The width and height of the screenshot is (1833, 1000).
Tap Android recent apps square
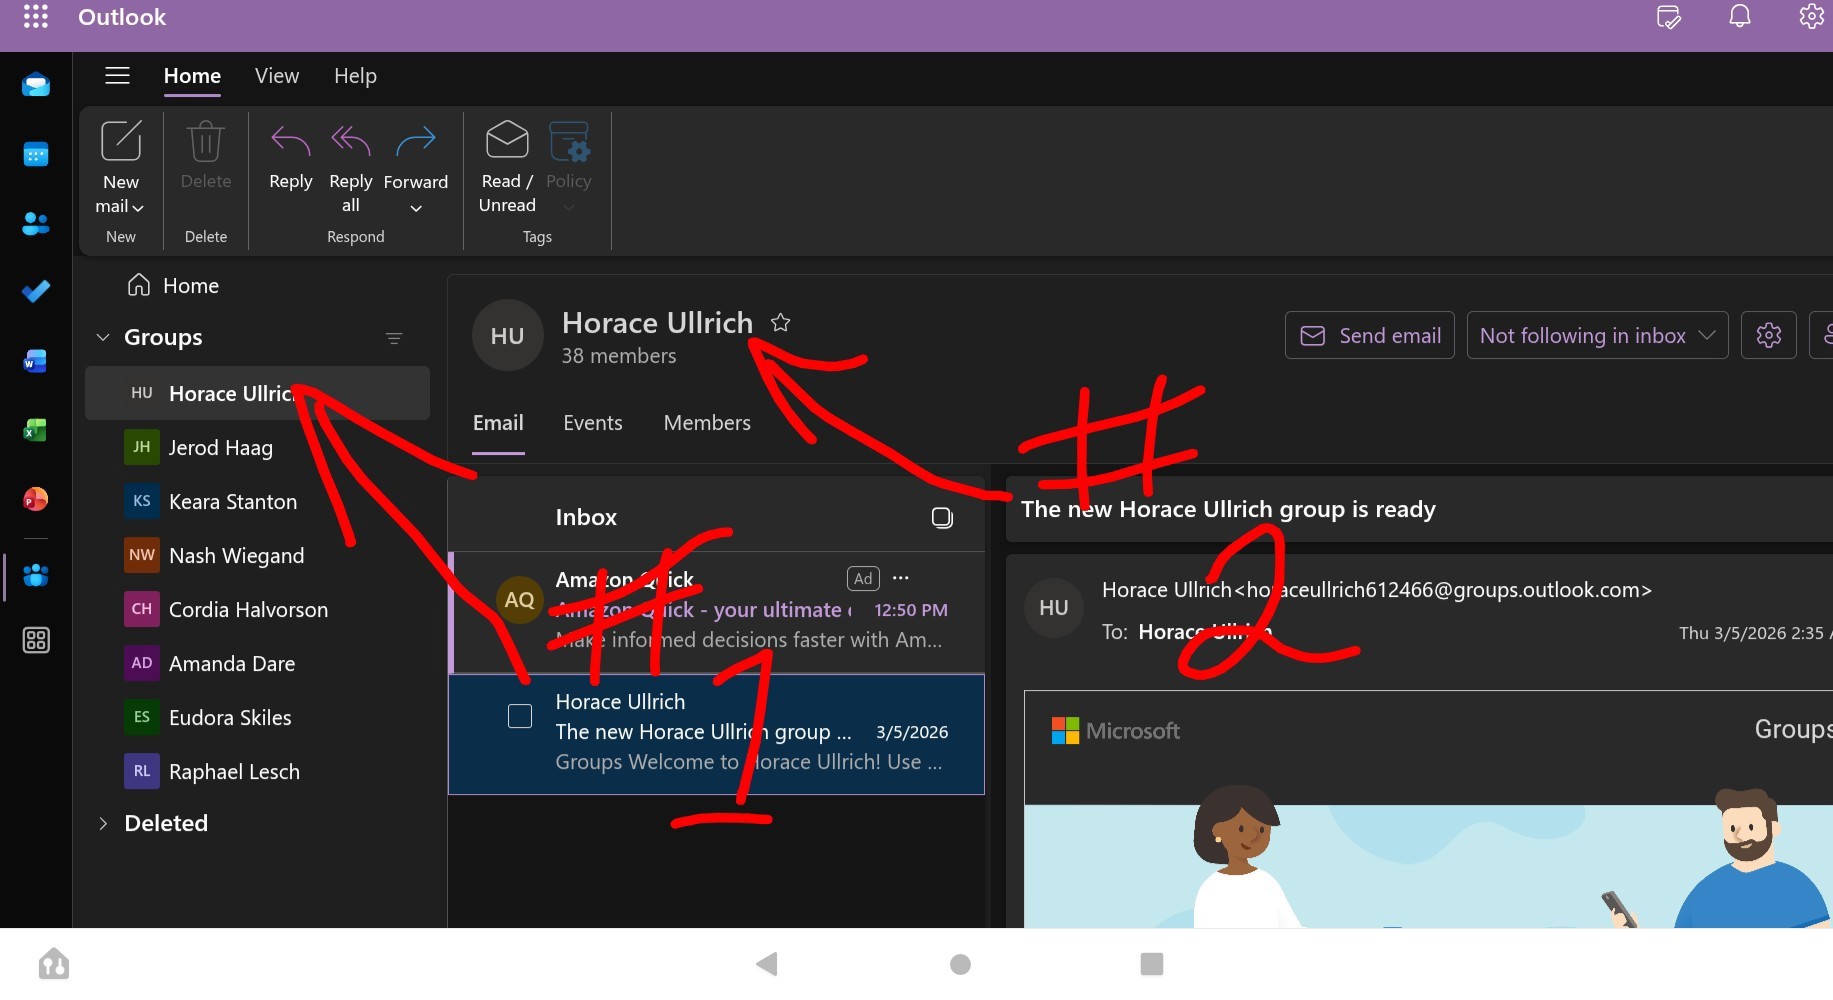(x=1152, y=964)
